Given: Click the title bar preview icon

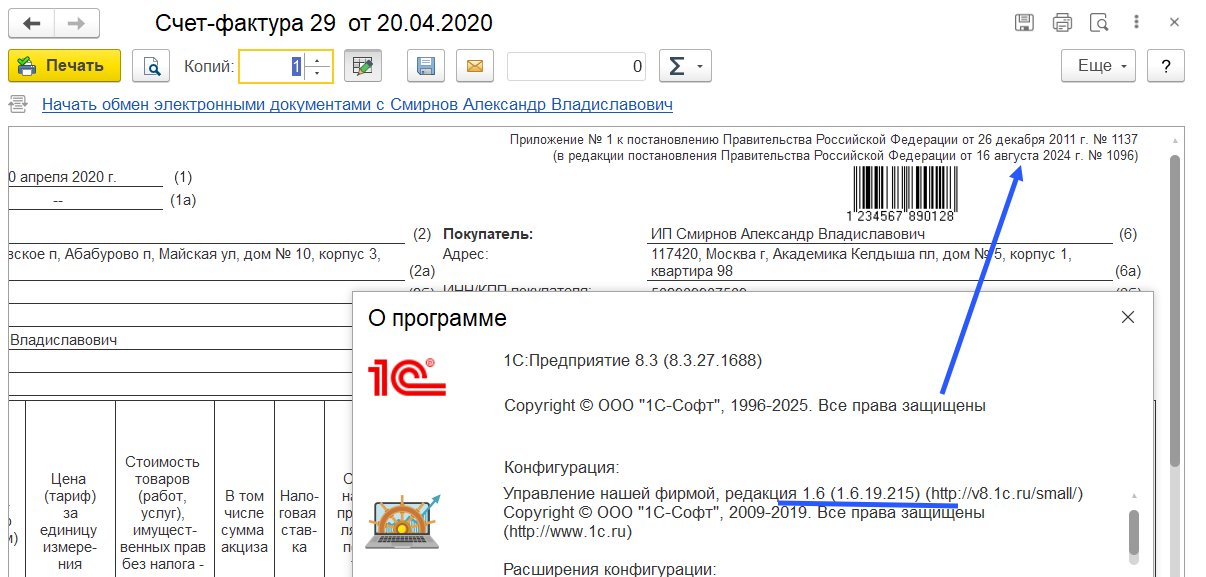Looking at the screenshot, I should 1099,23.
